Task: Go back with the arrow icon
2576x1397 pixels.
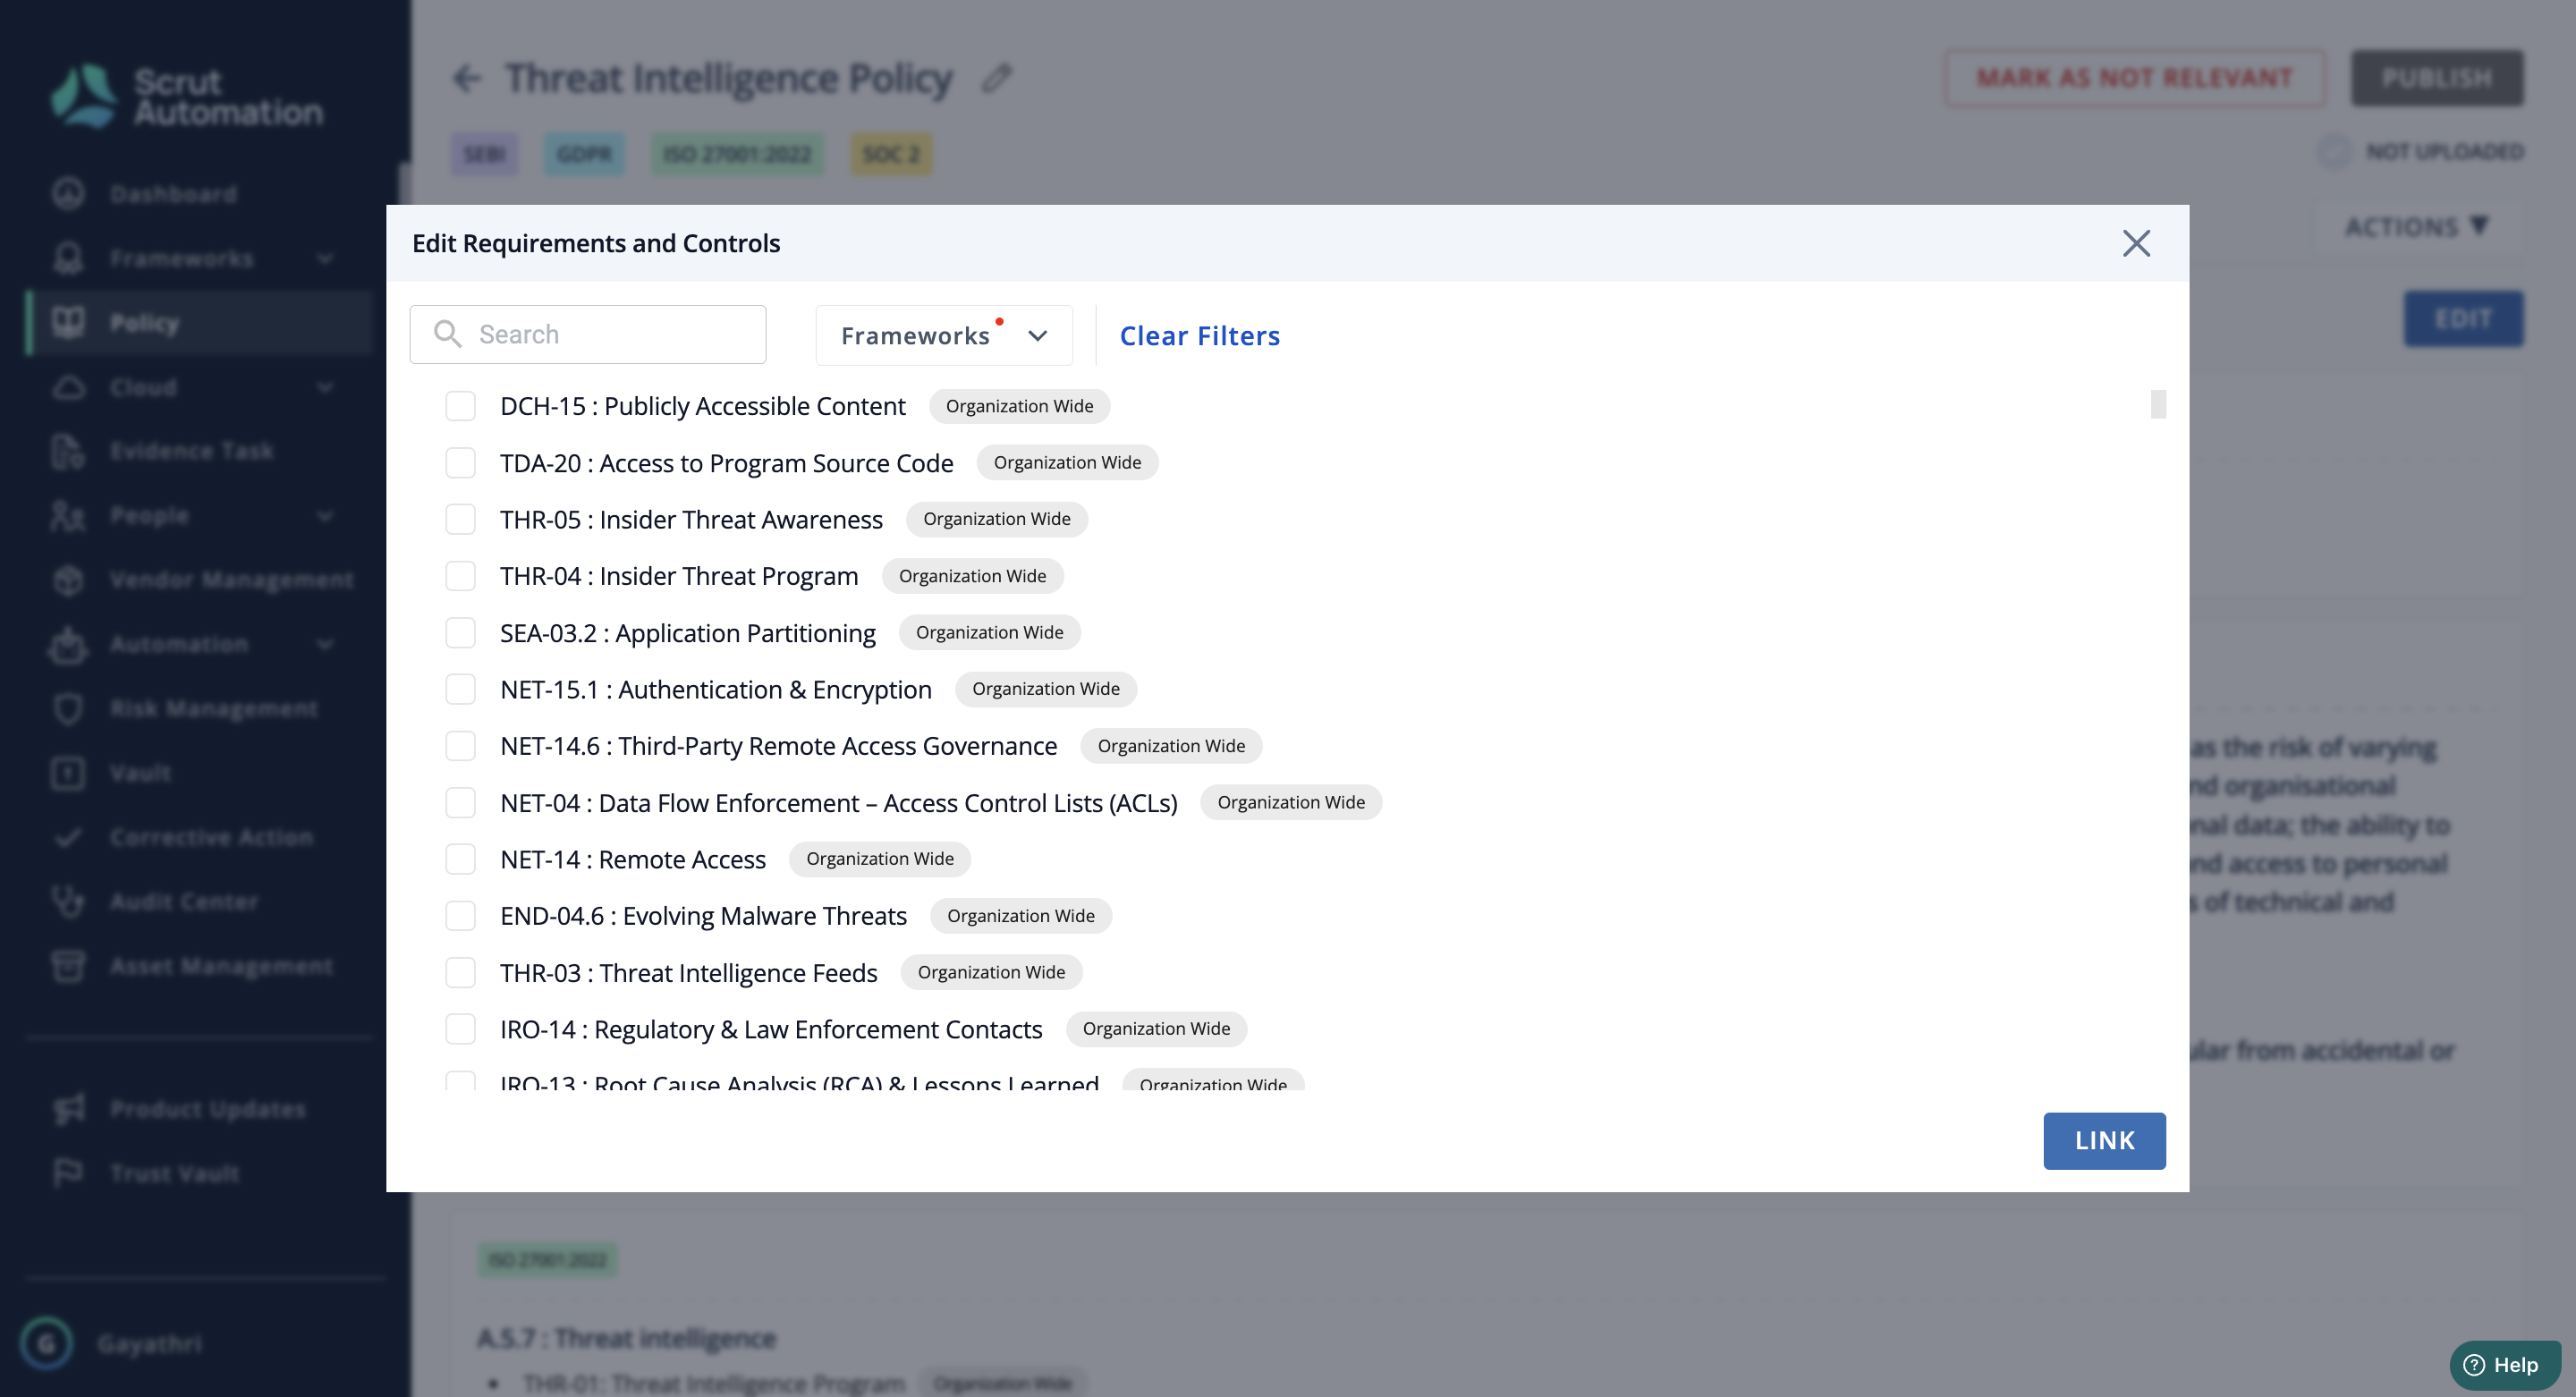Action: pos(467,78)
